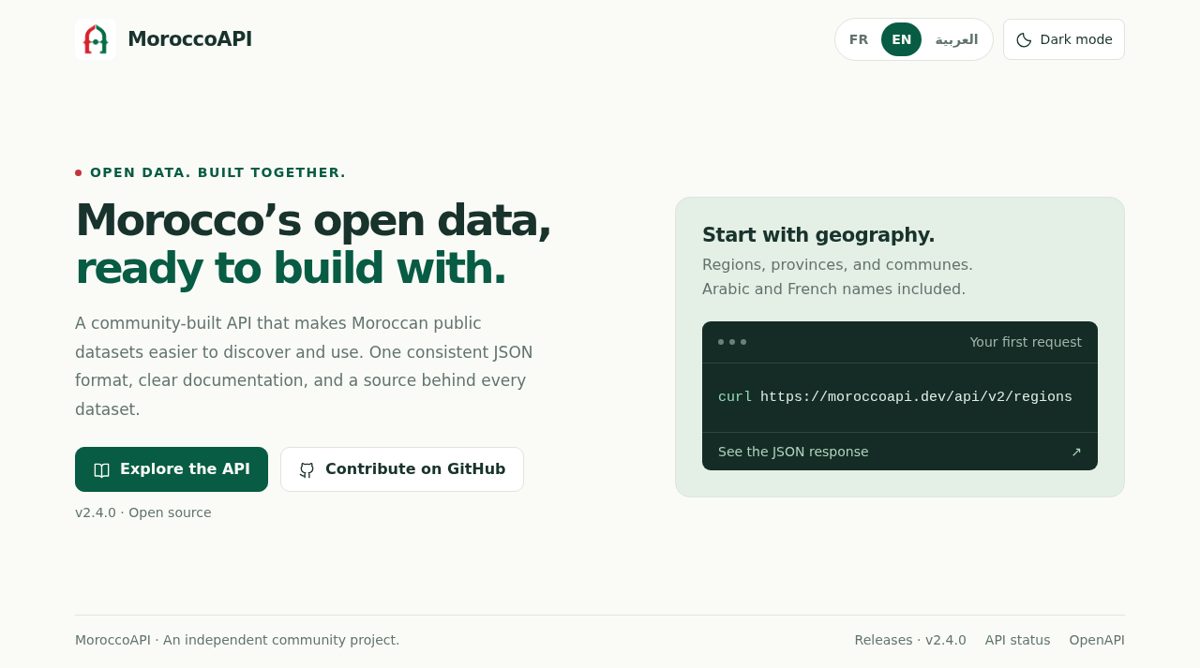Click "OPEN DATA. BUILT TOGETHER." tagline
The width and height of the screenshot is (1200, 668).
click(218, 173)
